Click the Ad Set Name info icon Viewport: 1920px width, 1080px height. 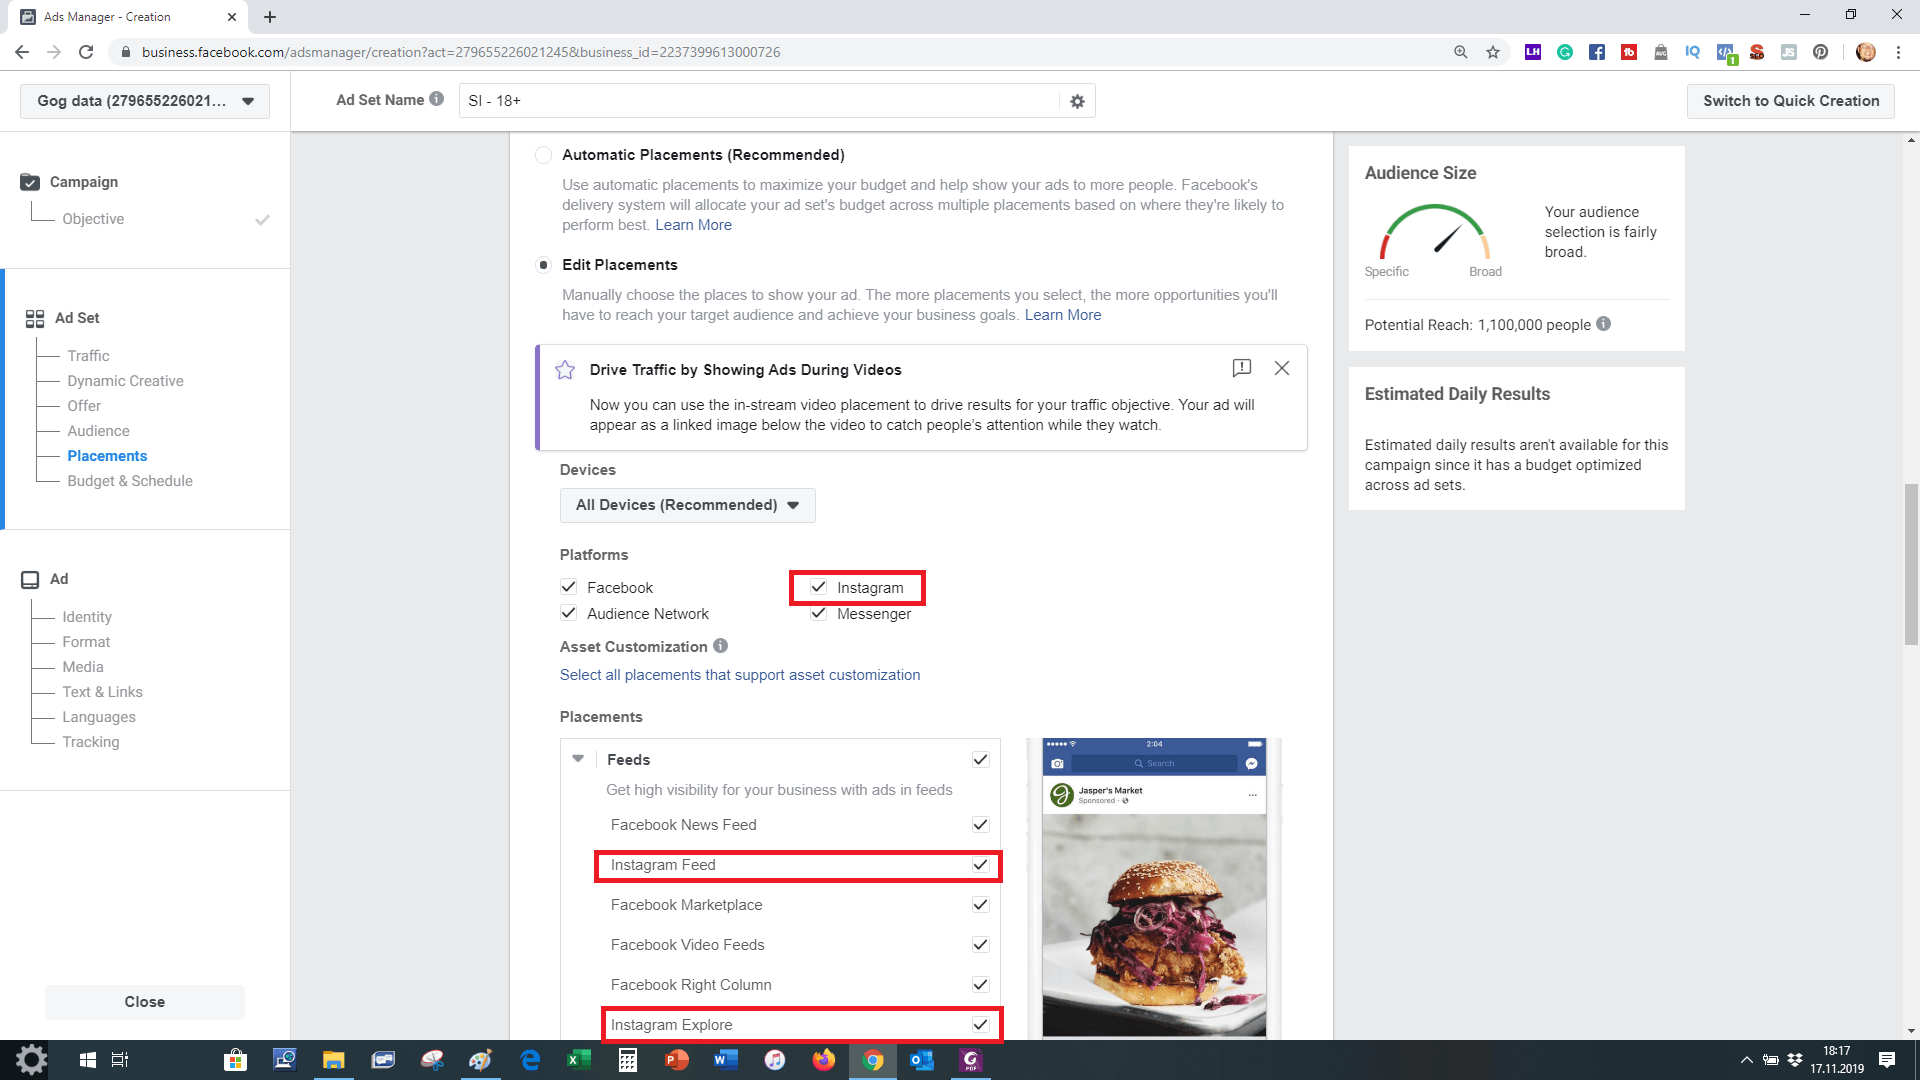coord(437,99)
